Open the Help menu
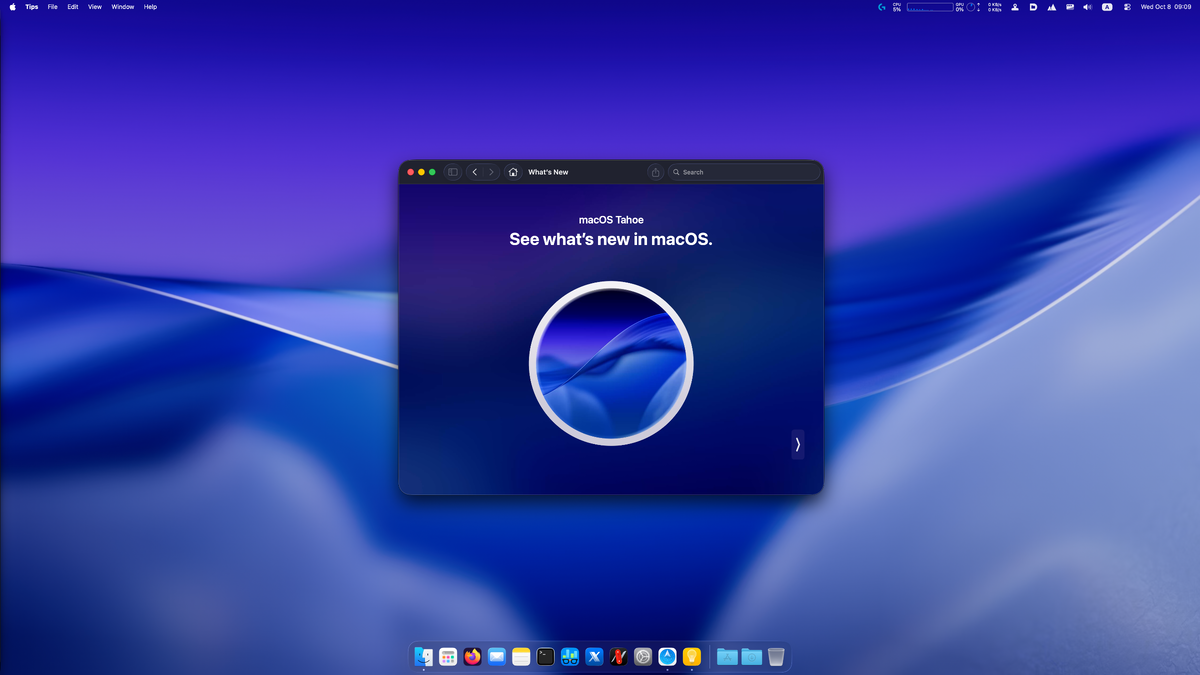Viewport: 1200px width, 675px height. [150, 6]
